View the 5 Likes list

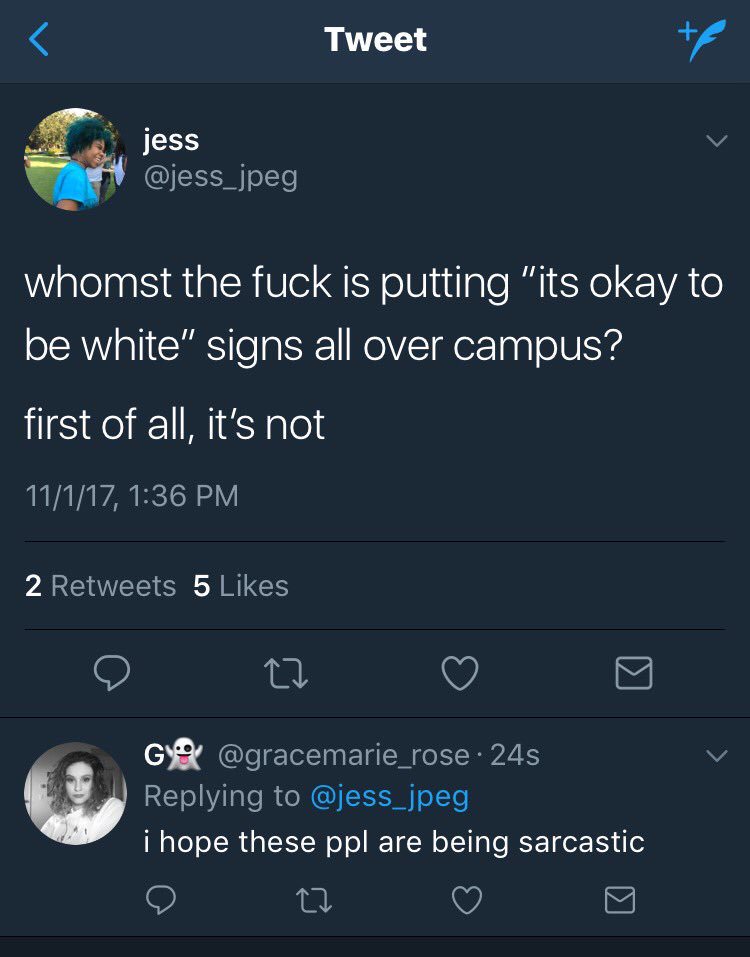click(241, 586)
